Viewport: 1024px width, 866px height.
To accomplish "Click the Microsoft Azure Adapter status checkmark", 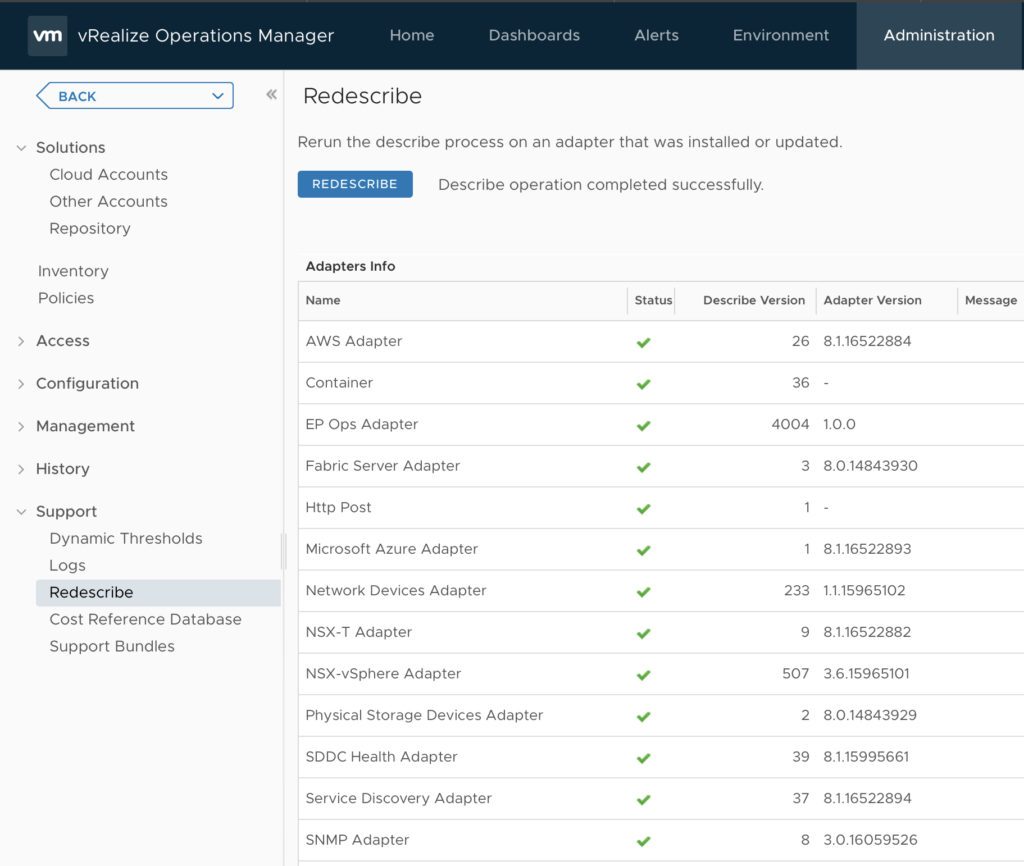I will click(643, 551).
